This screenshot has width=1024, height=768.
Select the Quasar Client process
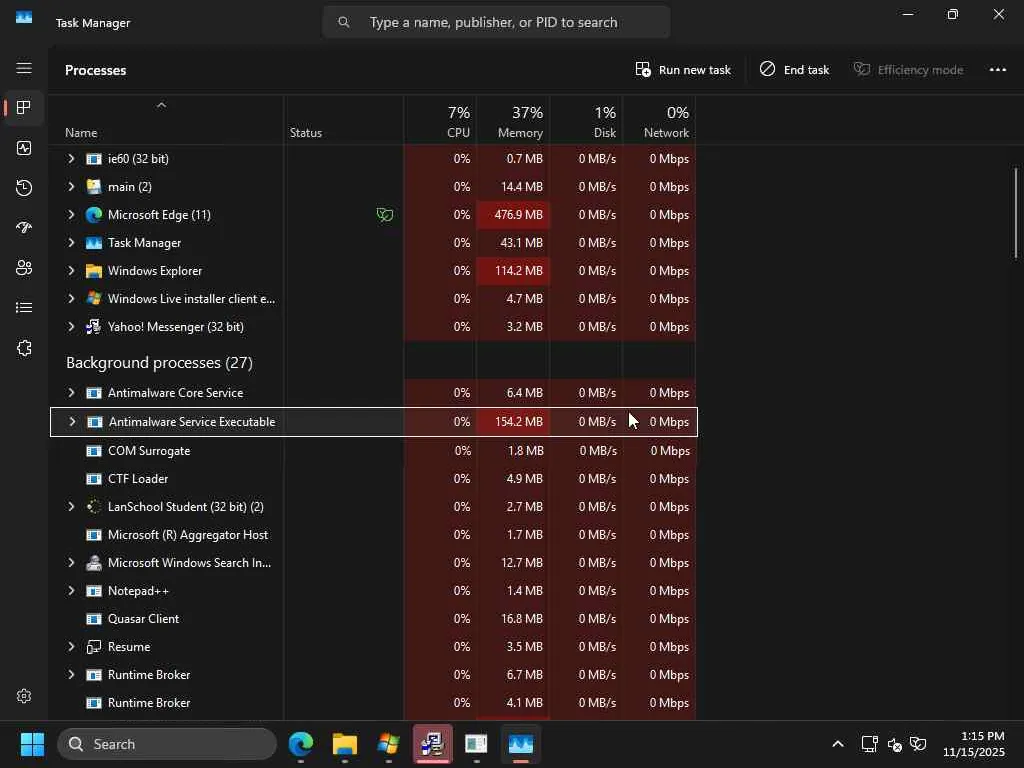[x=374, y=619]
